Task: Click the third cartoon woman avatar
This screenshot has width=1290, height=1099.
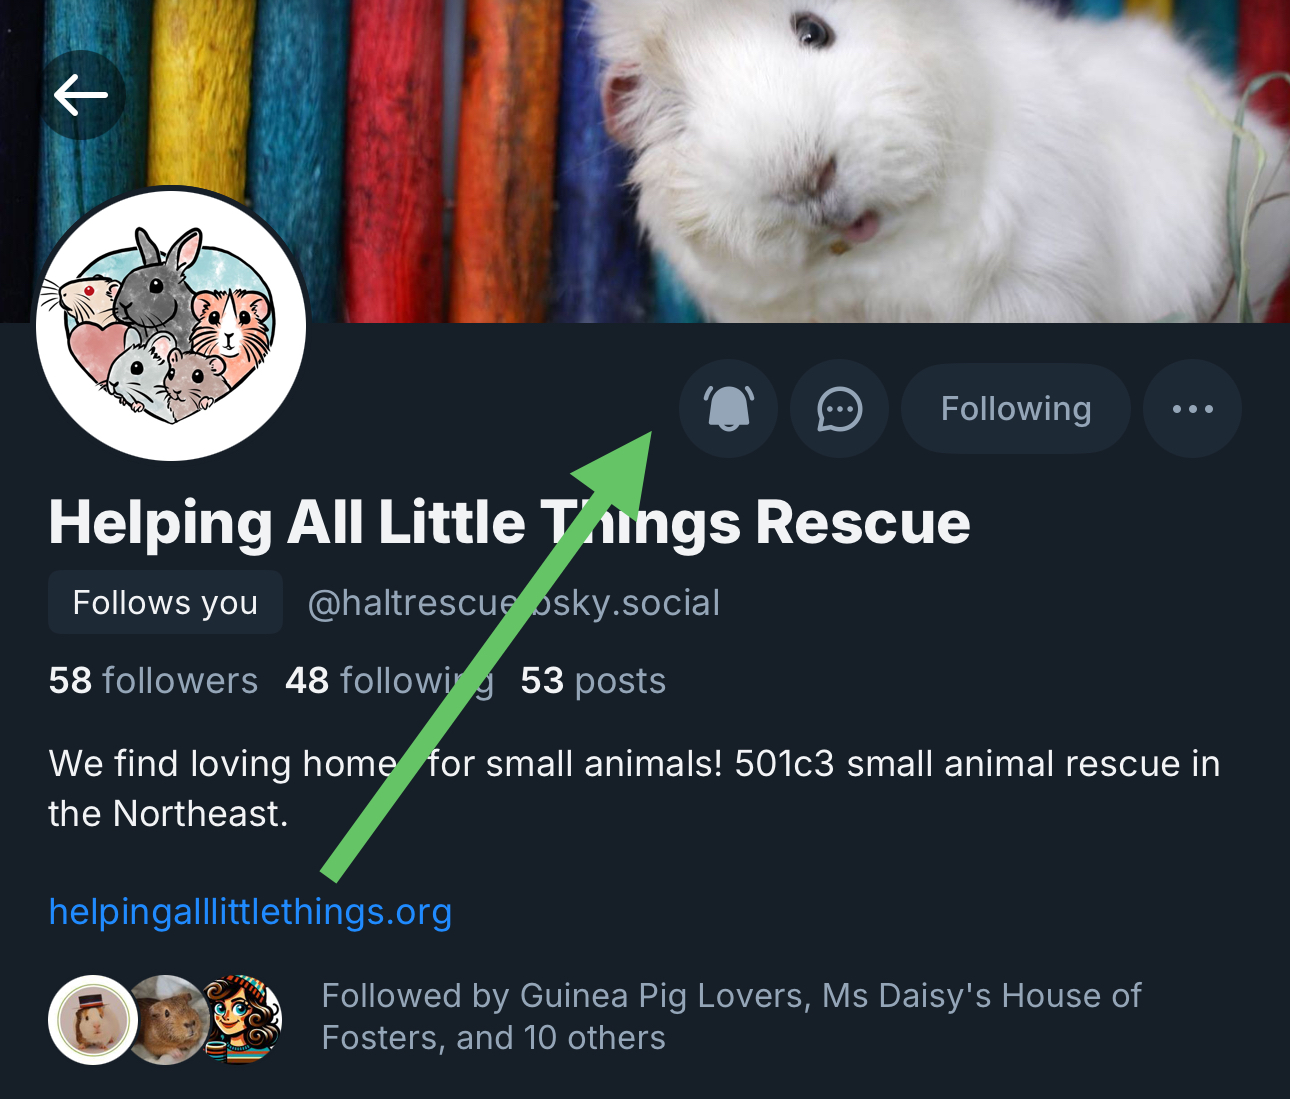Action: (243, 1020)
